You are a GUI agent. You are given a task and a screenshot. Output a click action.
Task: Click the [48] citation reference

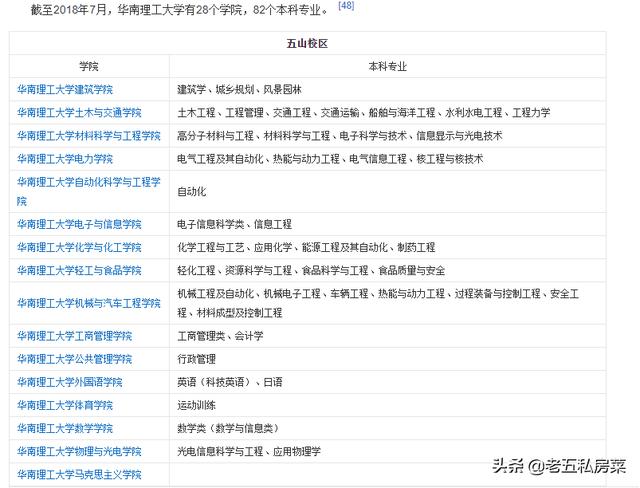346,6
